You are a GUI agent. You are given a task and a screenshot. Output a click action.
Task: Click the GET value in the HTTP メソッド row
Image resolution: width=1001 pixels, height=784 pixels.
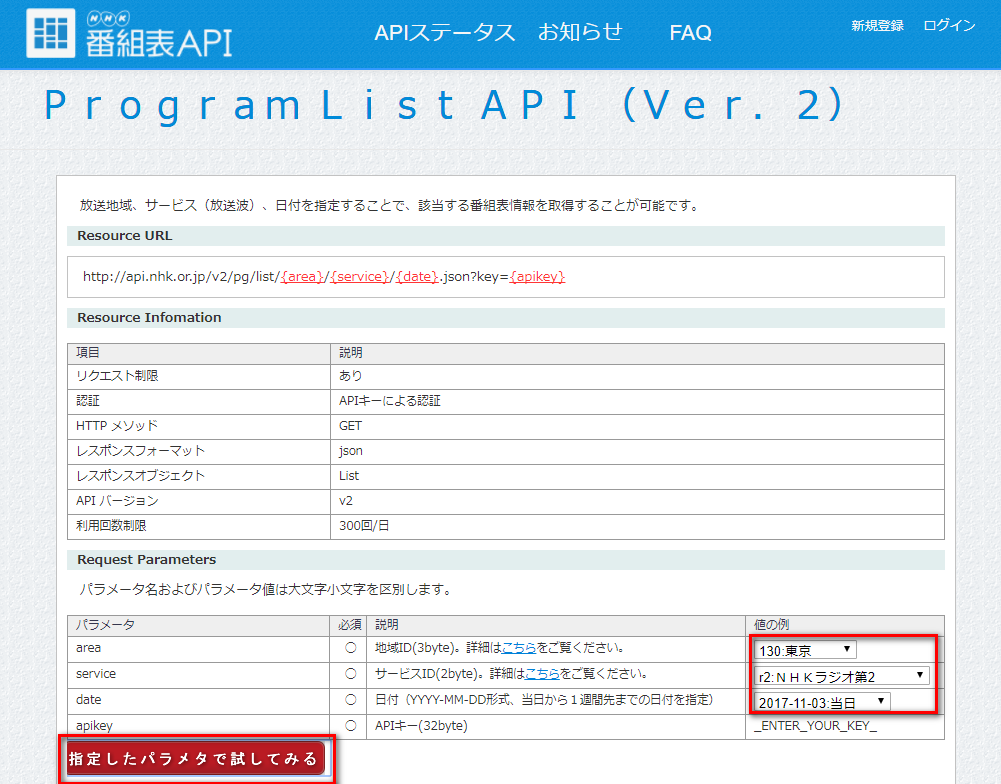(352, 425)
